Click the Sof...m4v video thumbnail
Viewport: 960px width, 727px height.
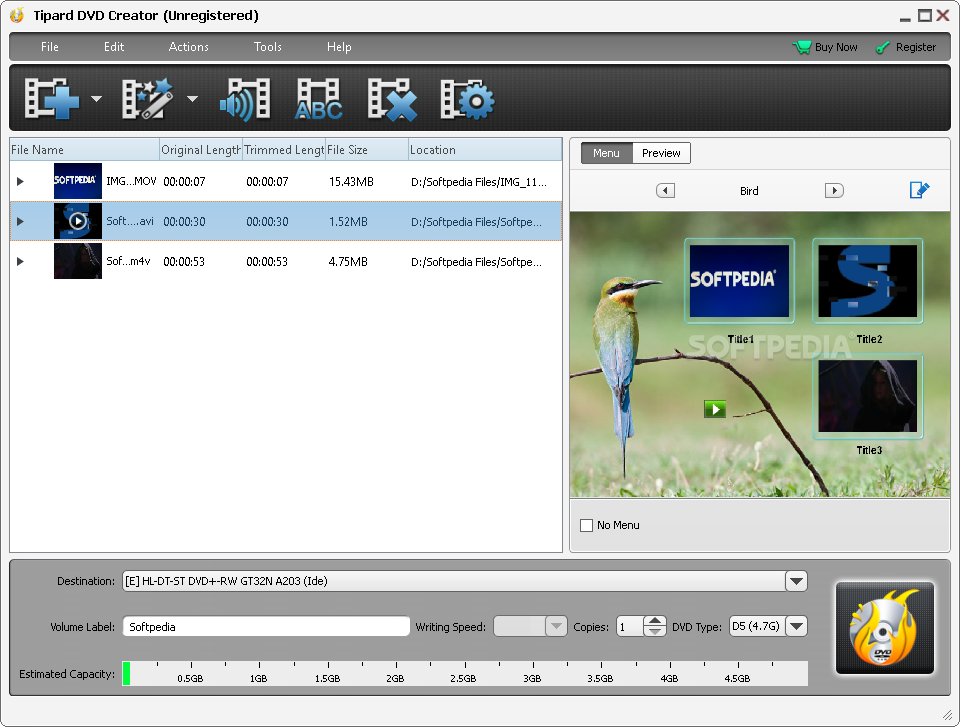(78, 261)
